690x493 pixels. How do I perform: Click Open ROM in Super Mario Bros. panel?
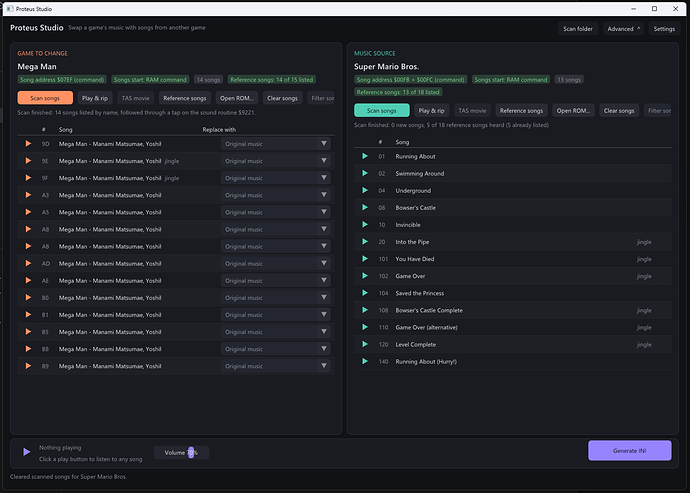573,110
